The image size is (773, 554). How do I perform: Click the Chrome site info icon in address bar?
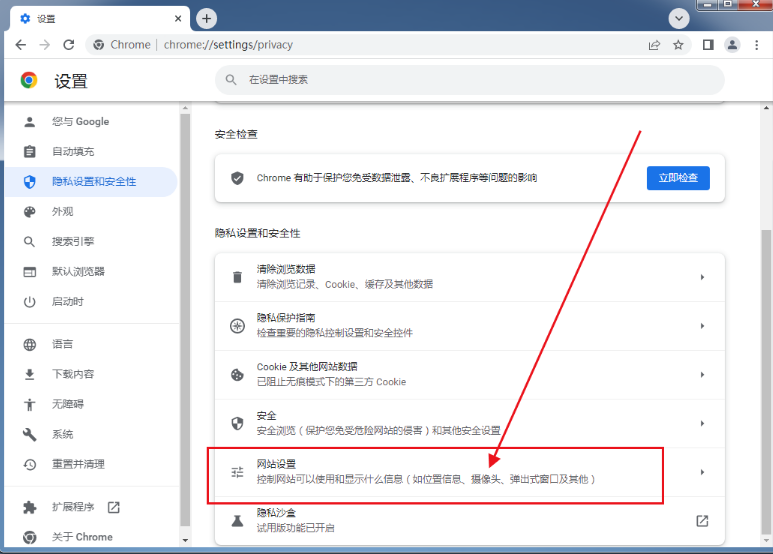(99, 45)
